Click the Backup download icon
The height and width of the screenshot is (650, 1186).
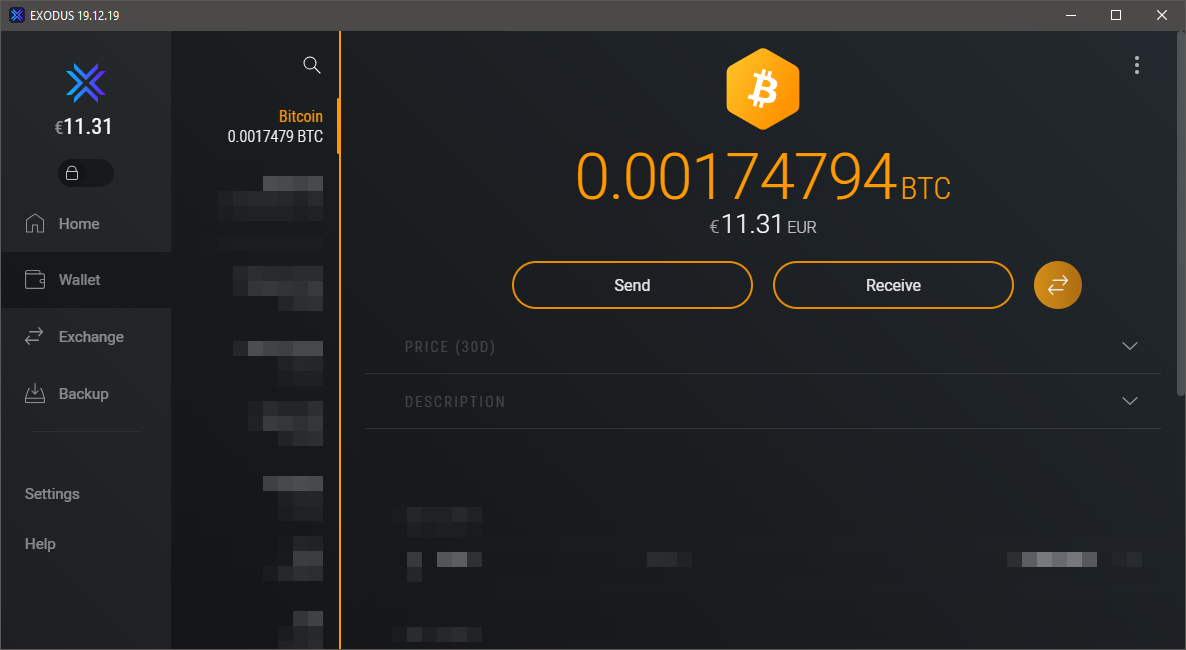coord(35,393)
